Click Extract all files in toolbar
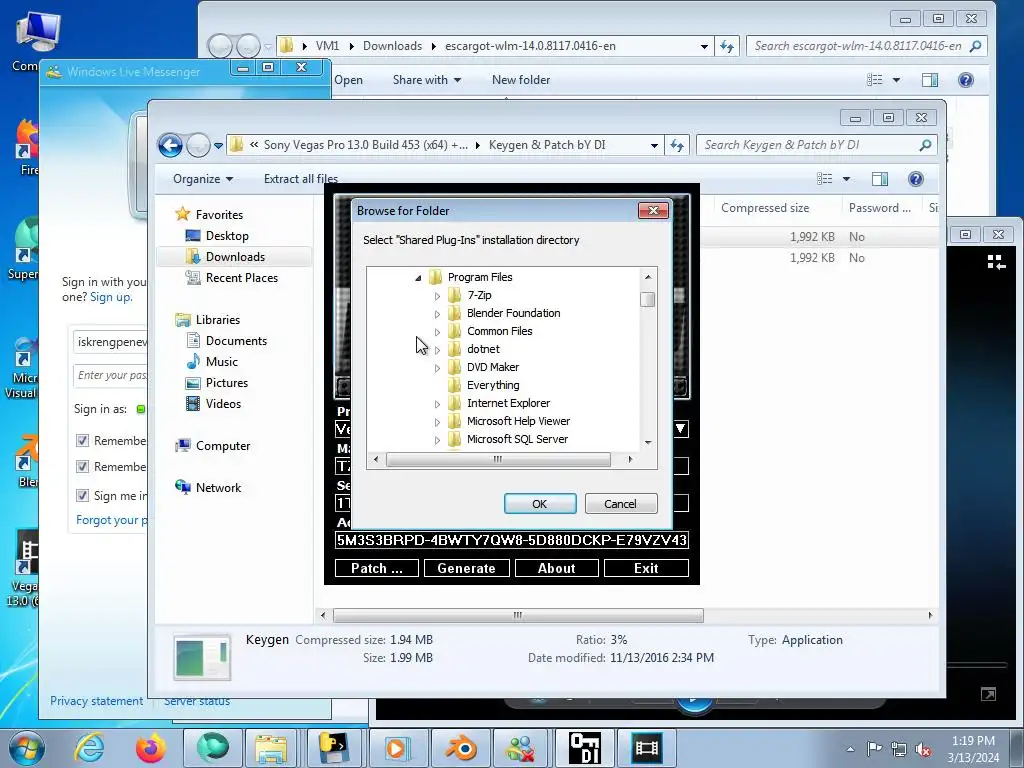 pyautogui.click(x=300, y=179)
